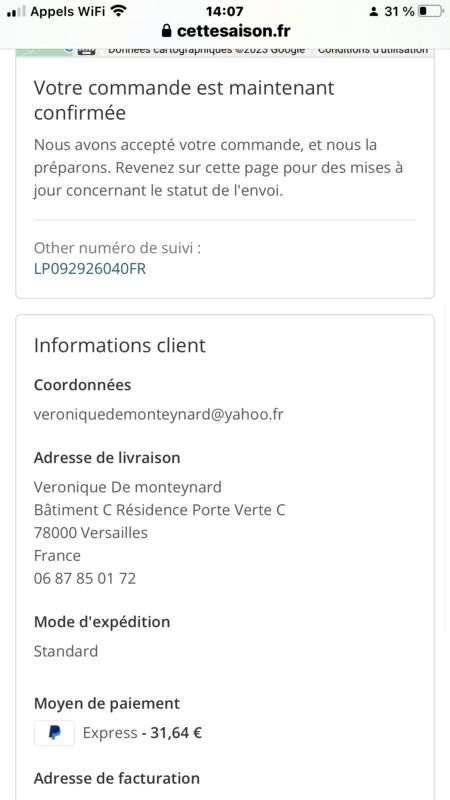Tap the cellular signal bars icon
Viewport: 450px width, 800px height.
coord(16,12)
